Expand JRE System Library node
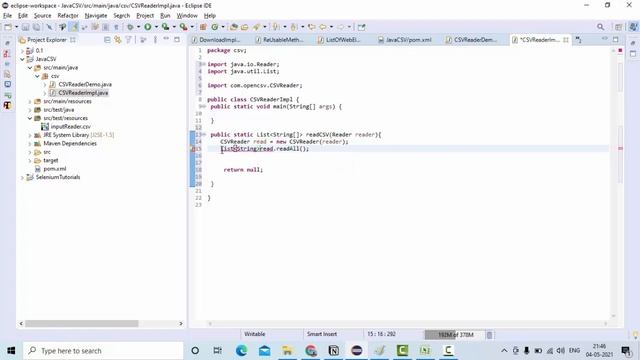This screenshot has height=360, width=640. click(x=30, y=135)
